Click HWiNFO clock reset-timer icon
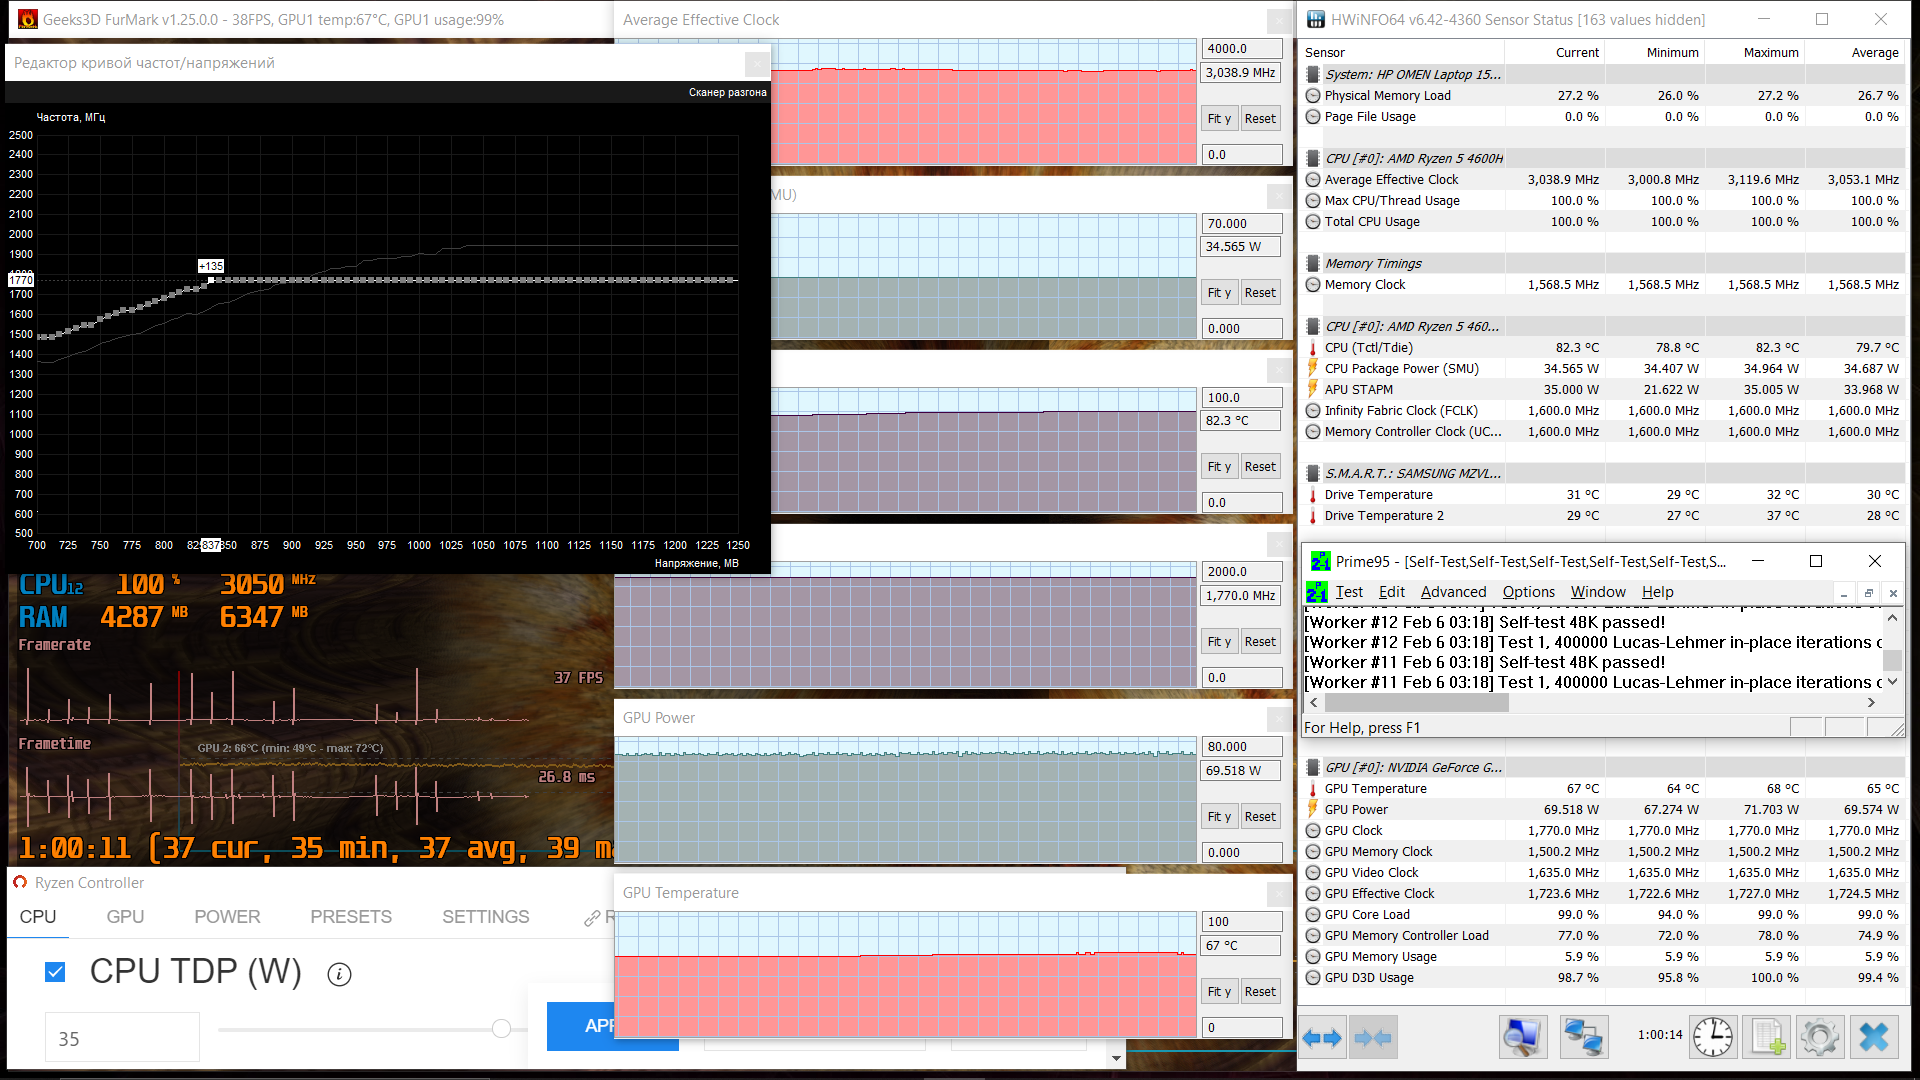The width and height of the screenshot is (1920, 1080). click(1713, 1037)
